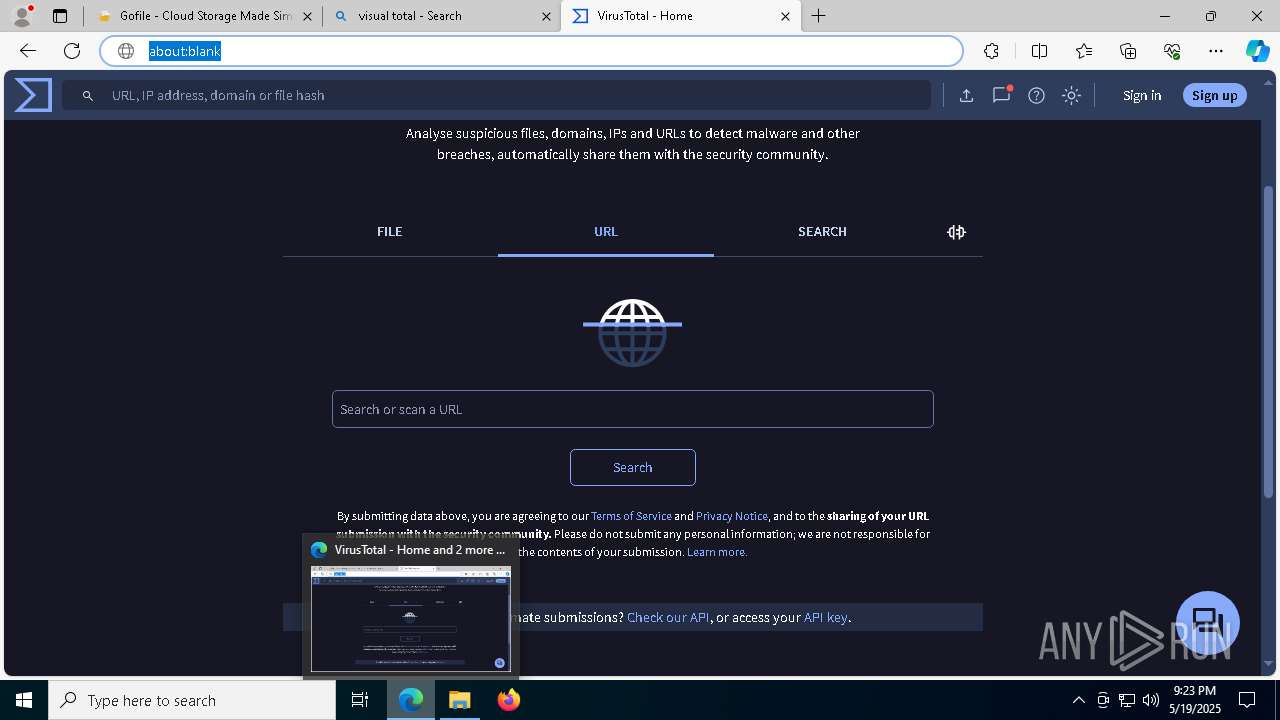Click the Sign in link
The width and height of the screenshot is (1280, 720).
click(1142, 95)
